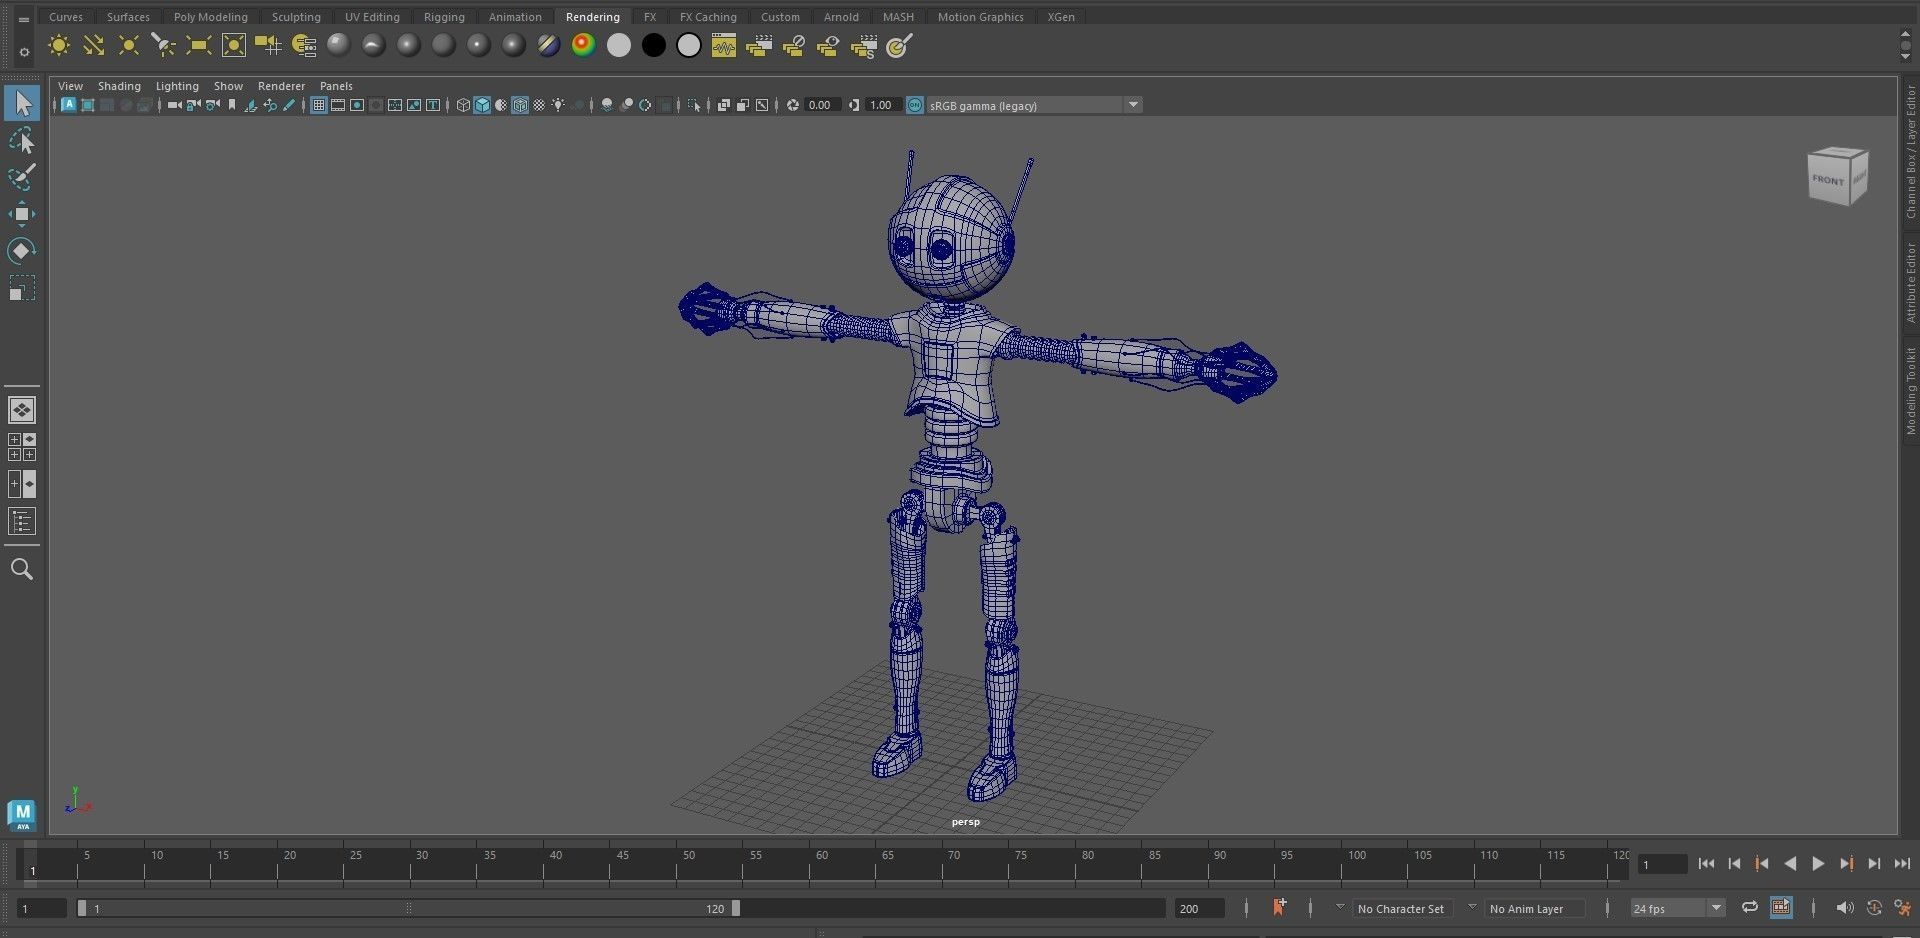Toggle loop playback mode

1750,908
